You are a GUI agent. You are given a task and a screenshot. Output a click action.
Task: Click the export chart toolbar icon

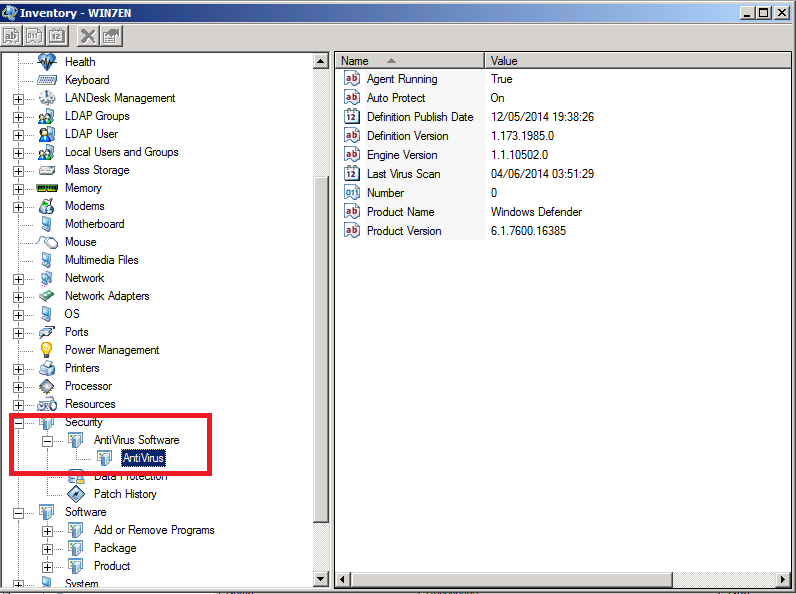tap(111, 36)
